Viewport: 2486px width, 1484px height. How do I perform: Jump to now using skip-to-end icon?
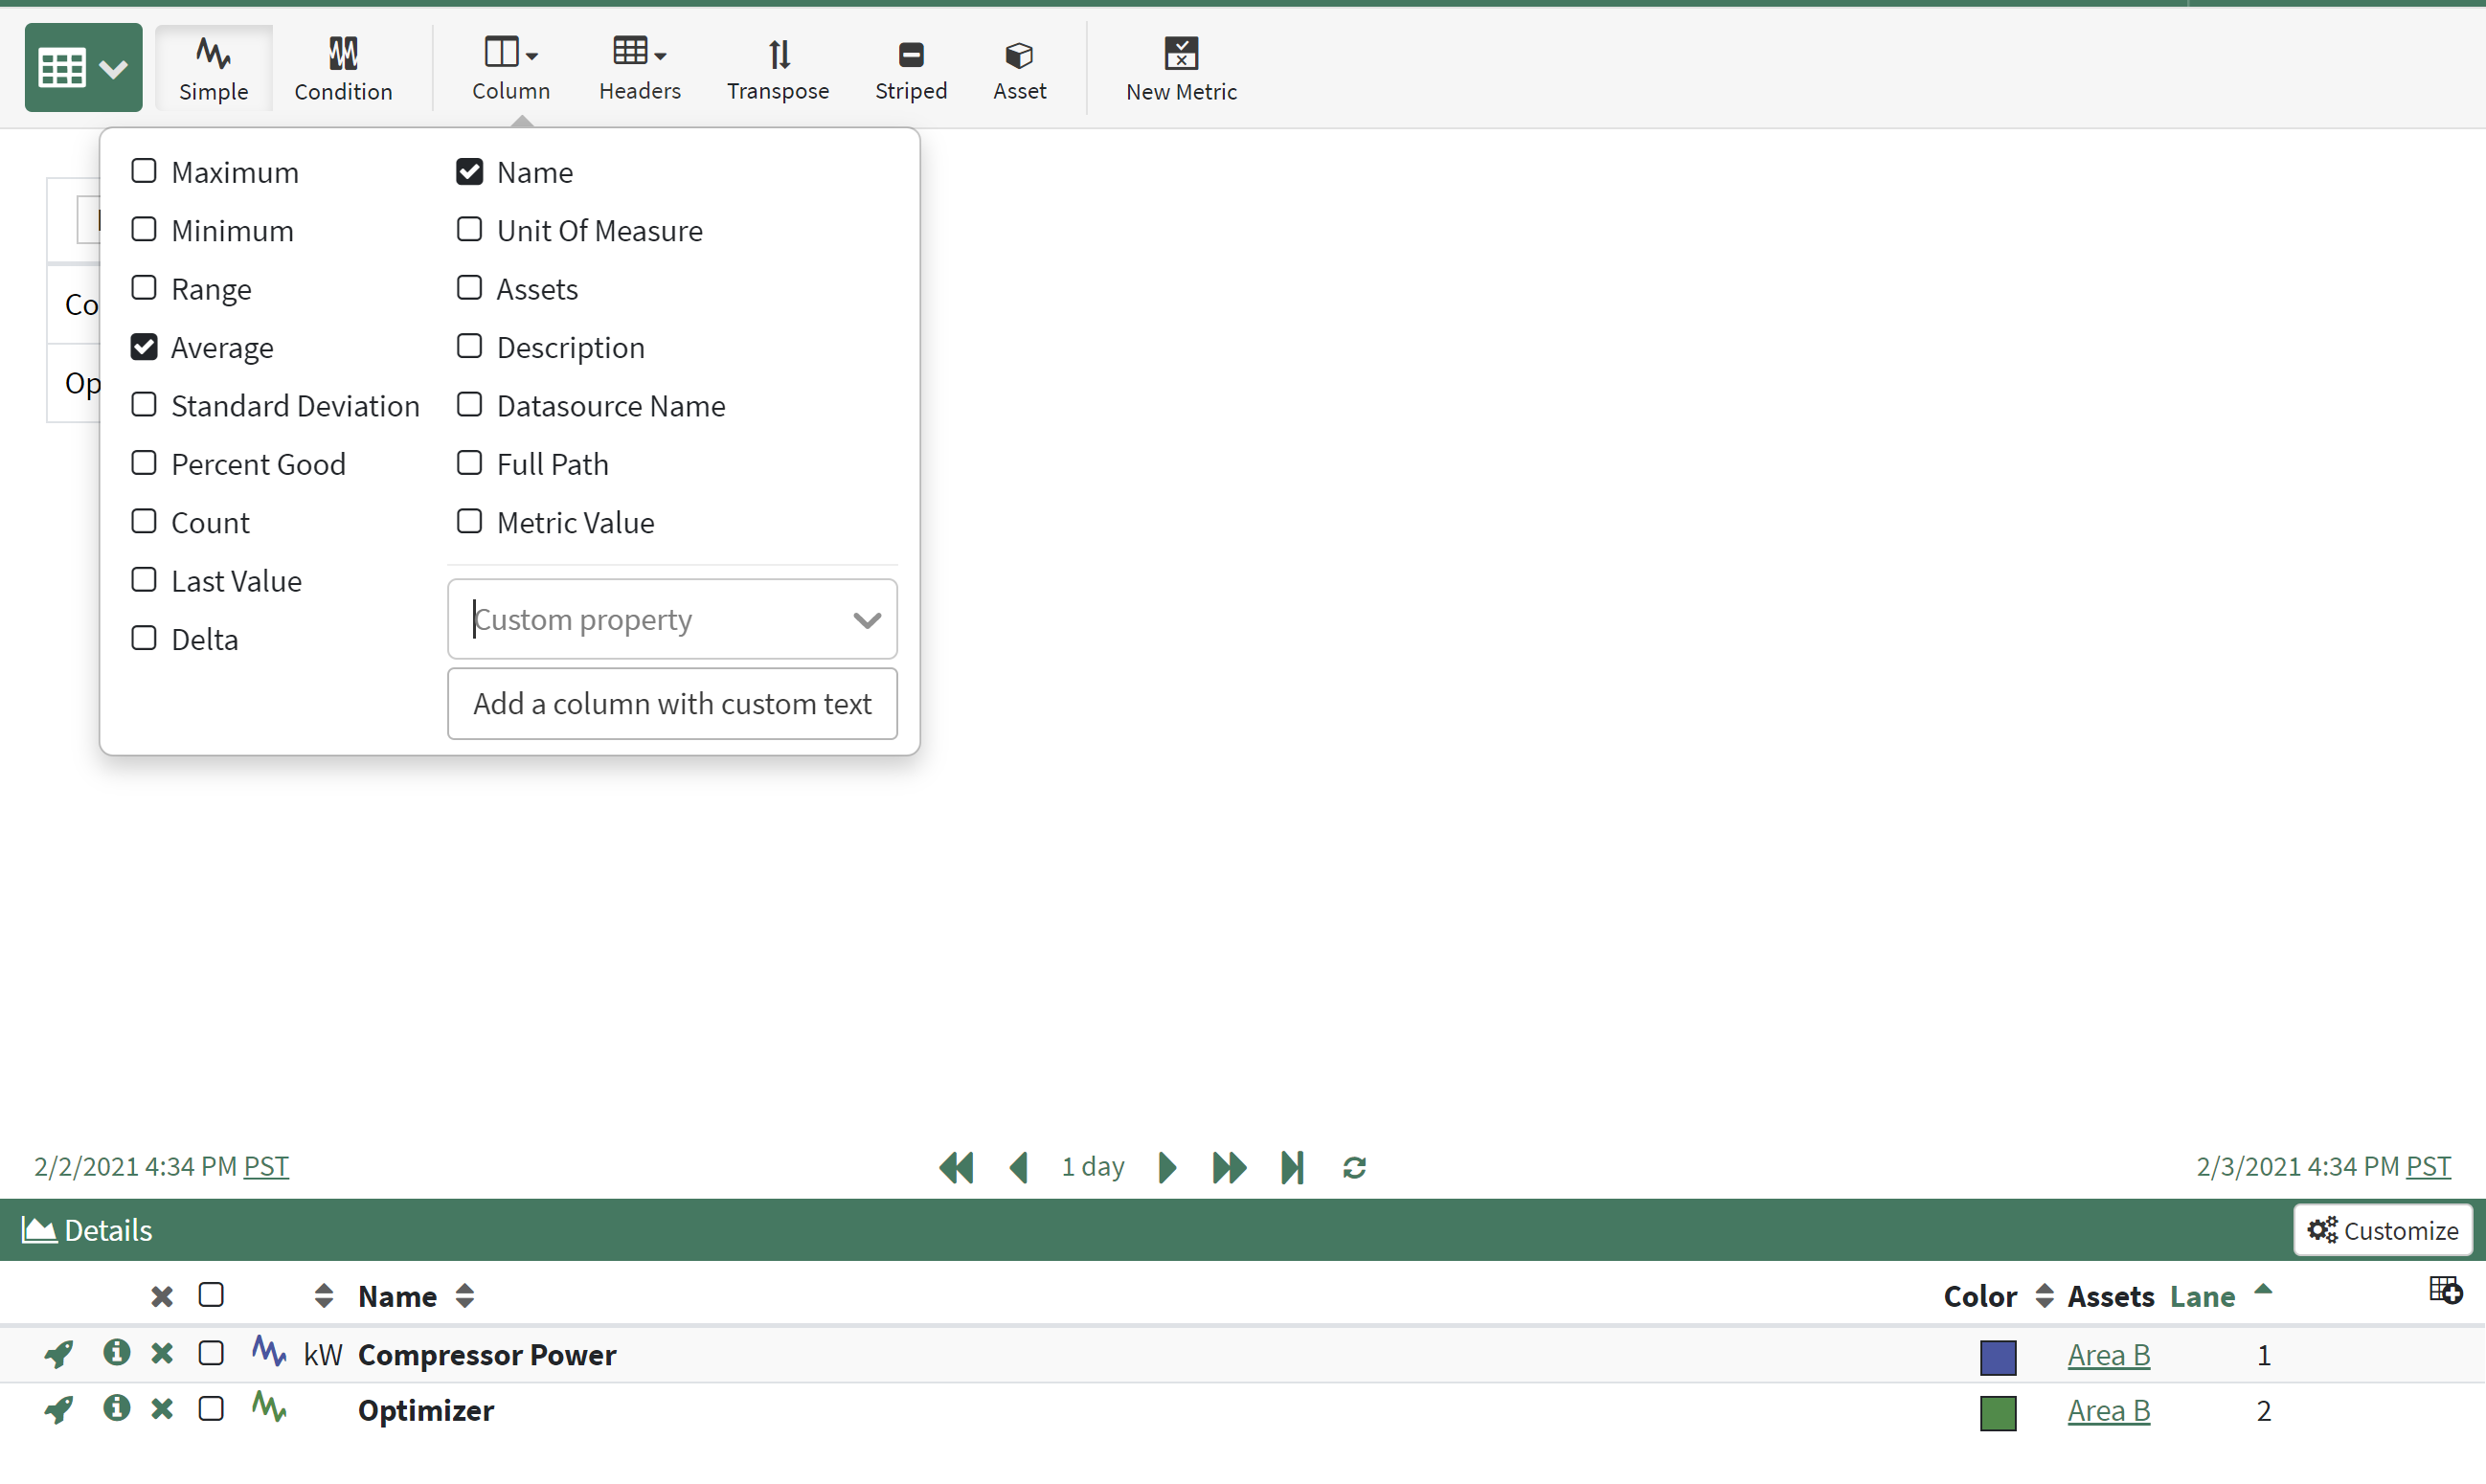point(1291,1167)
